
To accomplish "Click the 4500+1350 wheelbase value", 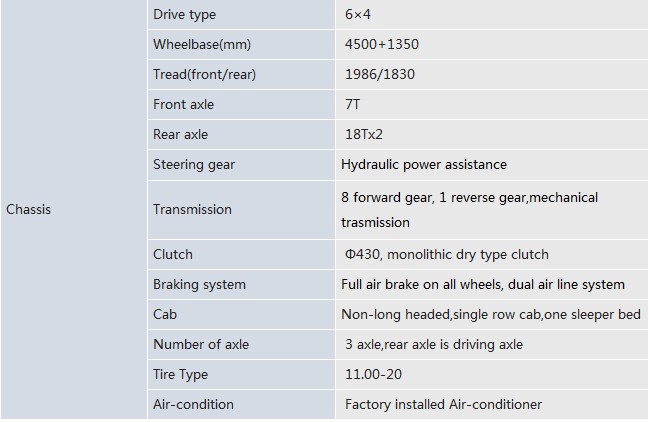I will [x=382, y=44].
